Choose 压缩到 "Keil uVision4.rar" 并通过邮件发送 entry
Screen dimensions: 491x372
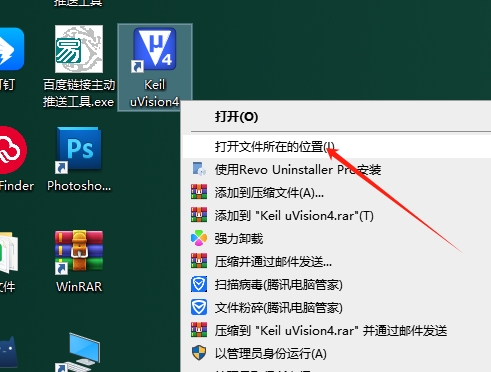(x=337, y=331)
